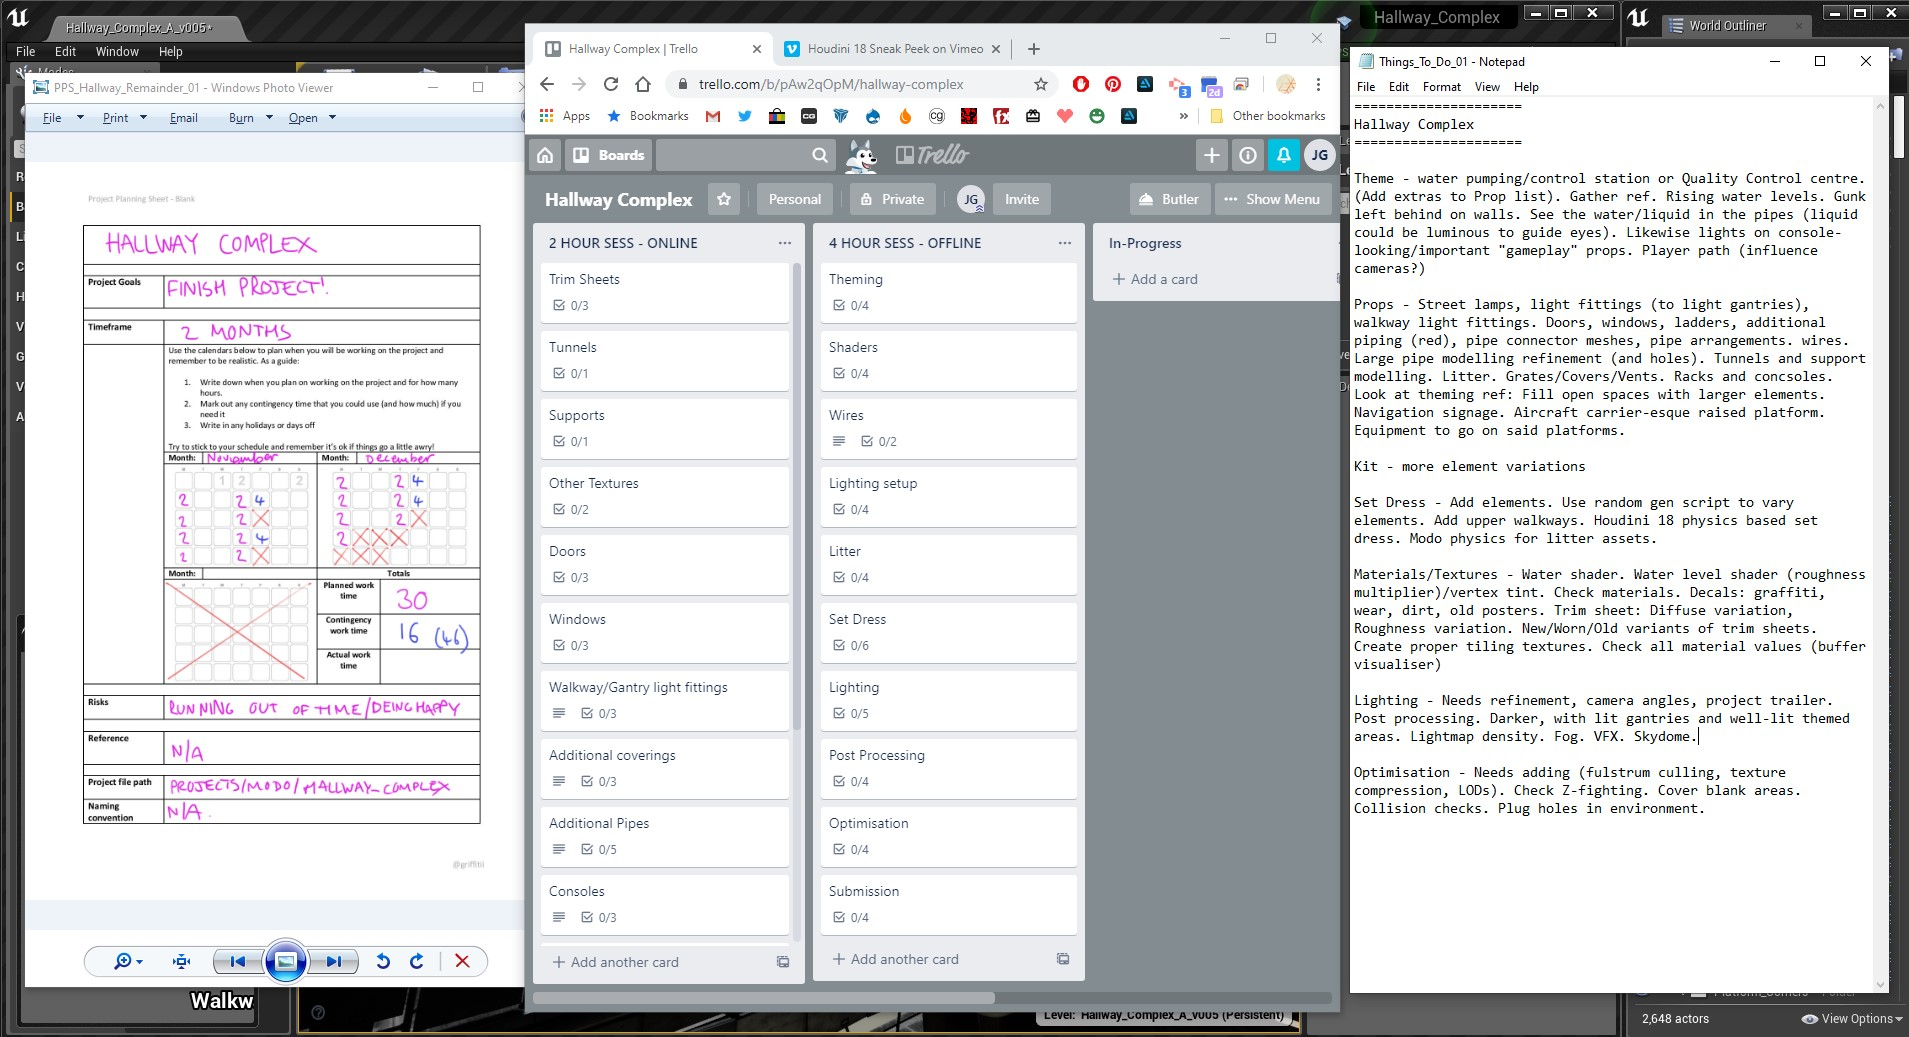Click Trello board horizontal scrollbar

(x=764, y=998)
